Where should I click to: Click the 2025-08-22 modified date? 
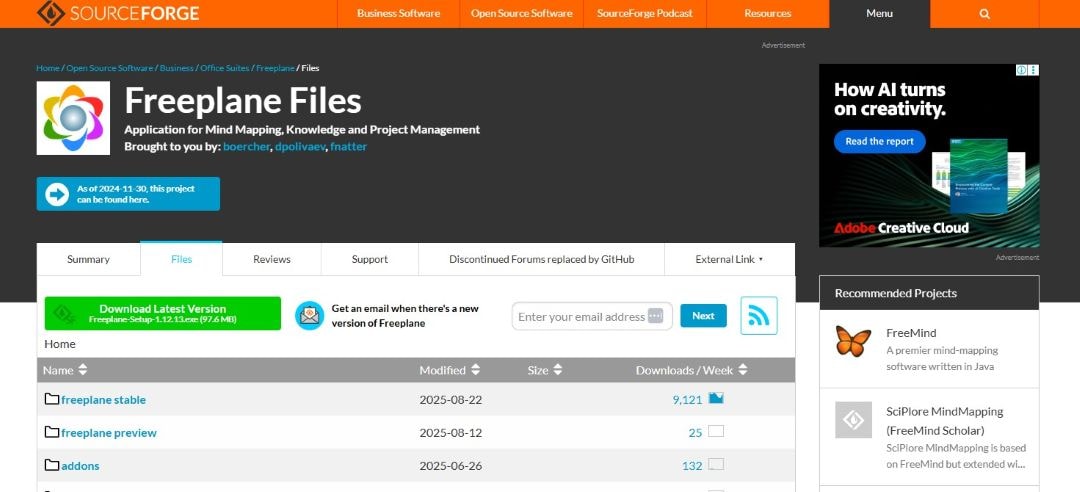click(450, 400)
